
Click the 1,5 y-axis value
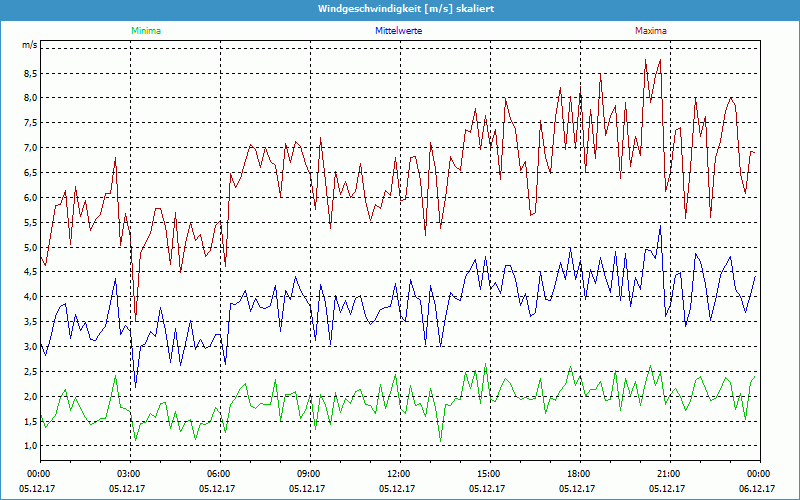31,421
